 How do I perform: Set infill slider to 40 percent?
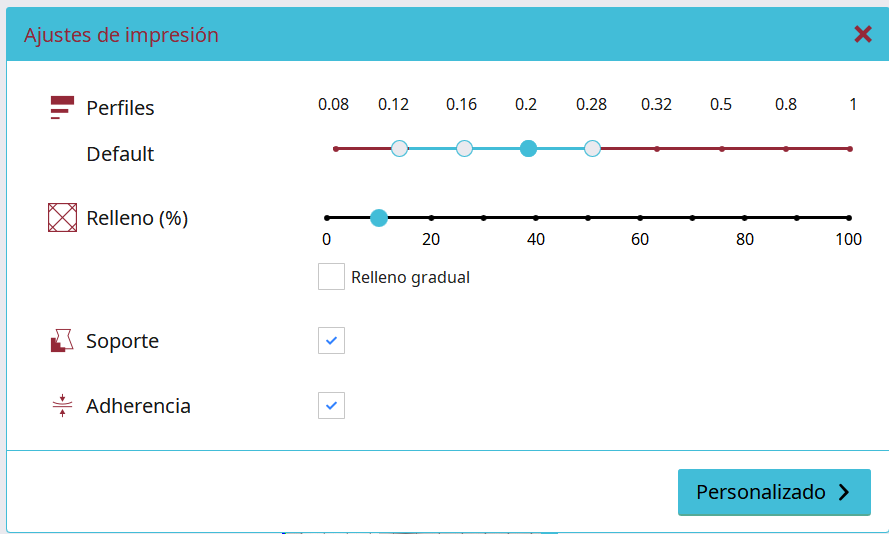click(x=536, y=217)
